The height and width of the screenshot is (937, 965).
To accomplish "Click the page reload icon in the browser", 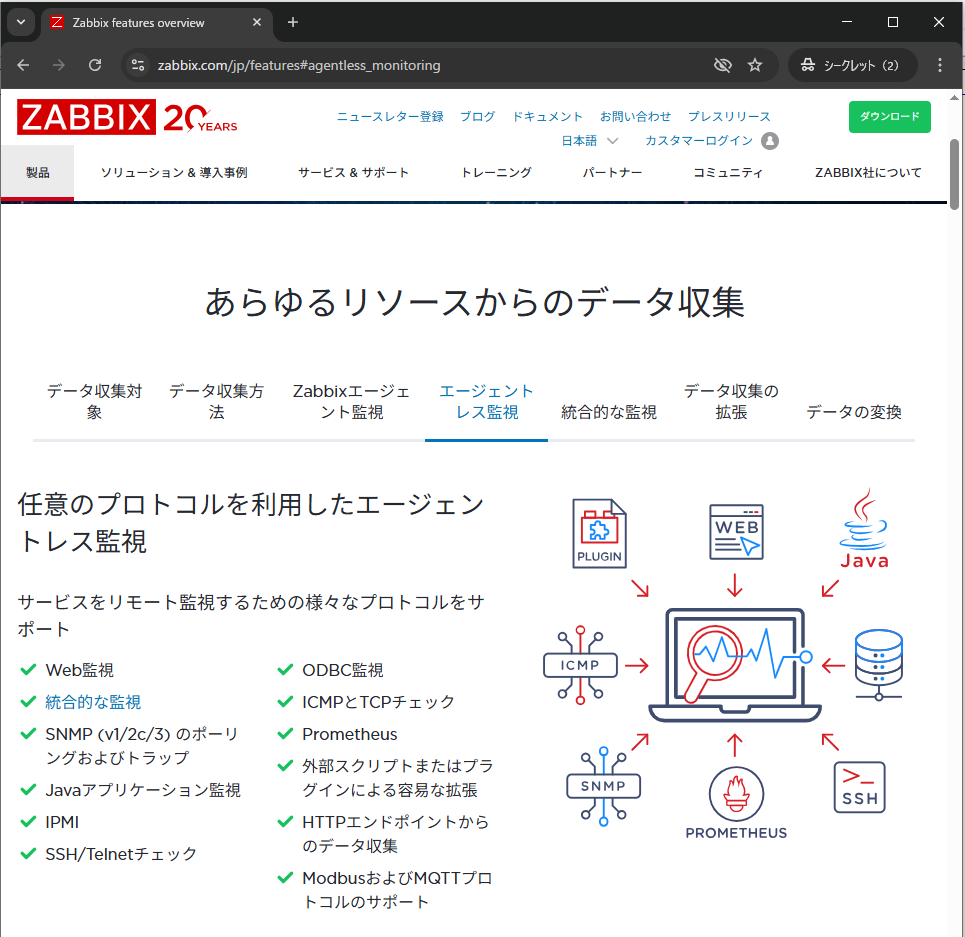I will pyautogui.click(x=95, y=64).
